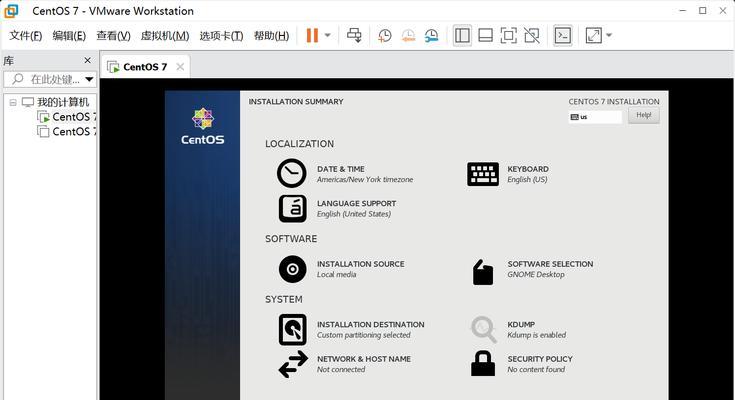Select the powered-off CentOS VM in library
Screen dimensions: 735x400
(67, 131)
